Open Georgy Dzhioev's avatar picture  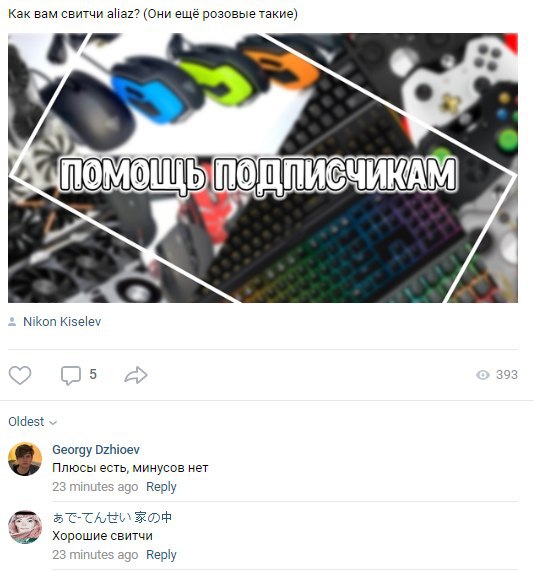pyautogui.click(x=25, y=459)
